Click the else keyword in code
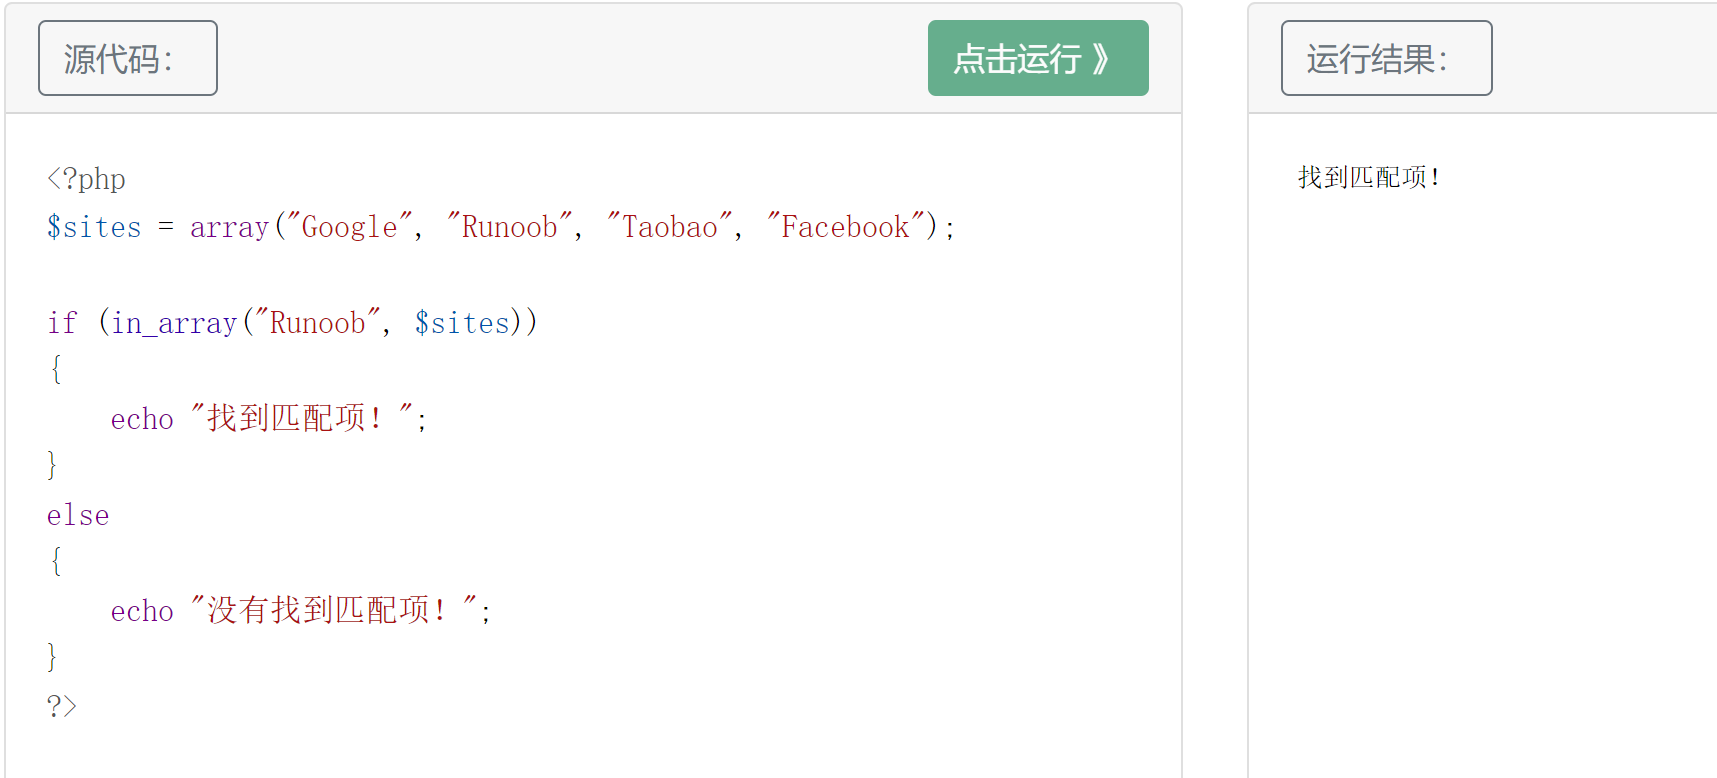Viewport: 1717px width, 778px height. click(78, 515)
